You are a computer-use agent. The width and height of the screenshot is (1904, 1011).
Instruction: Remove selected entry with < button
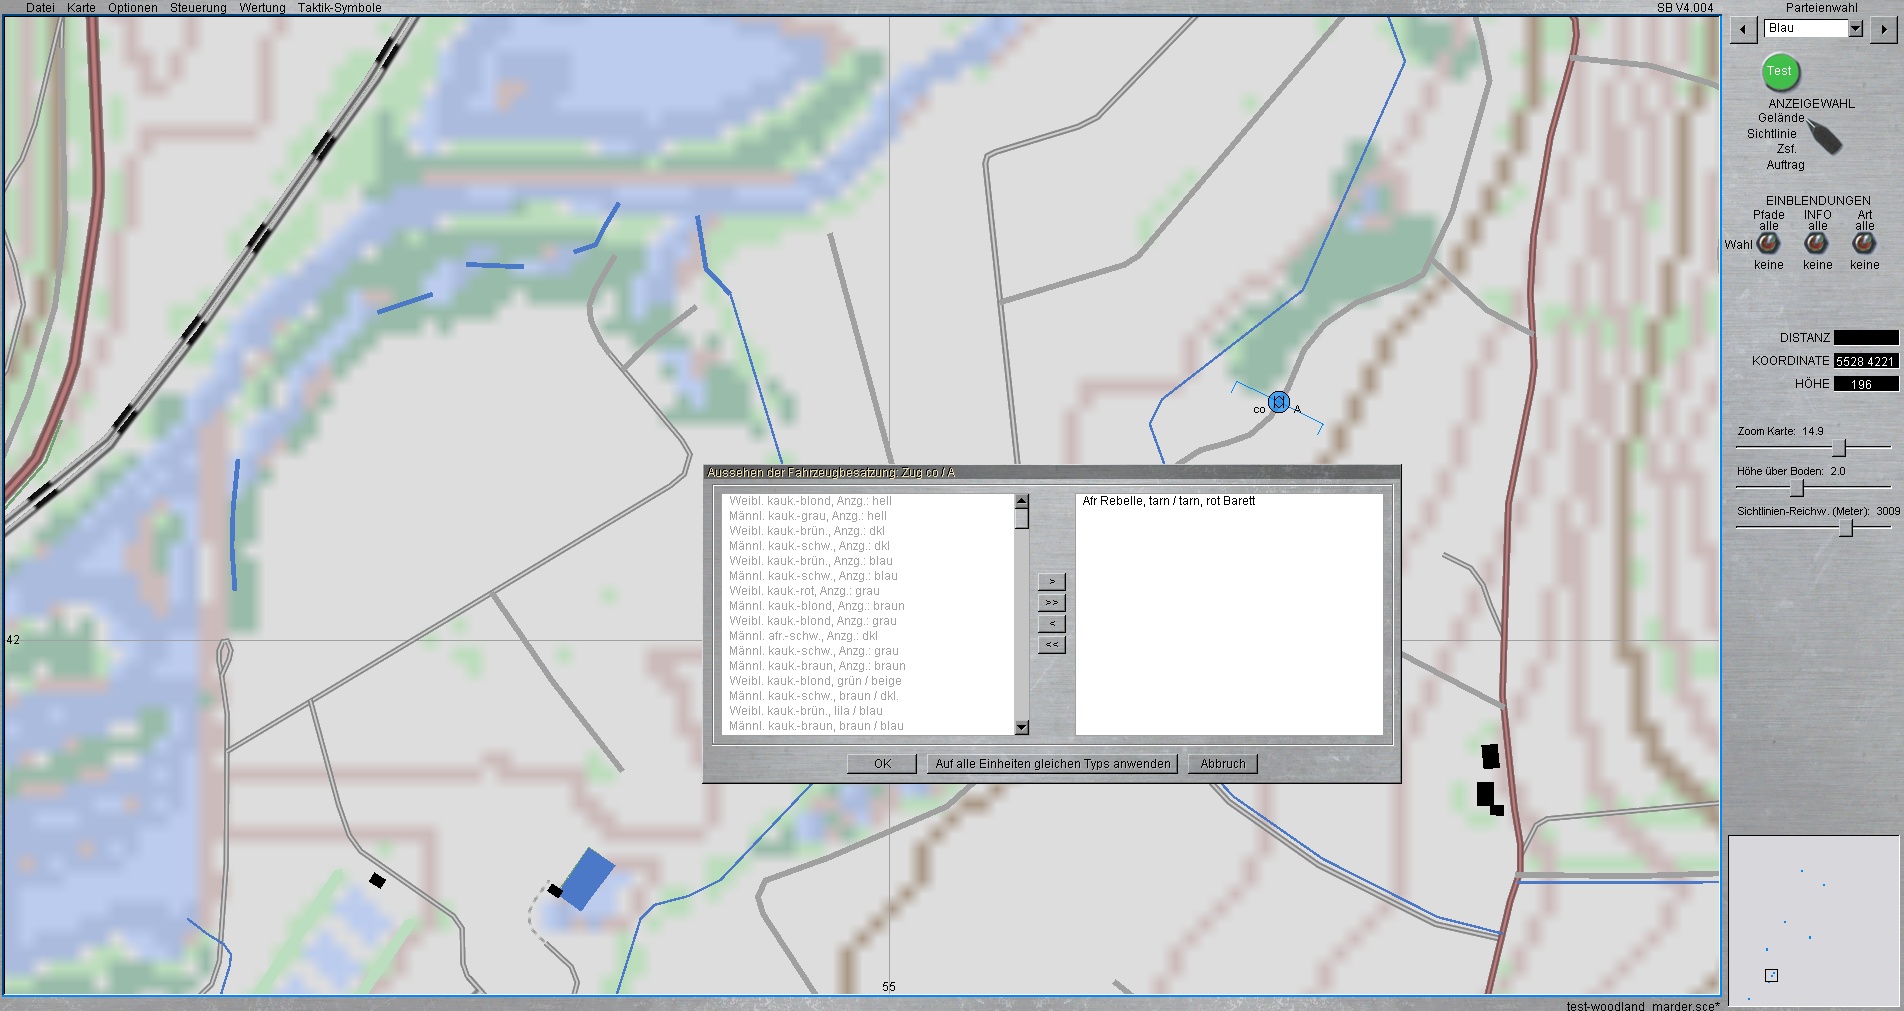click(x=1051, y=623)
